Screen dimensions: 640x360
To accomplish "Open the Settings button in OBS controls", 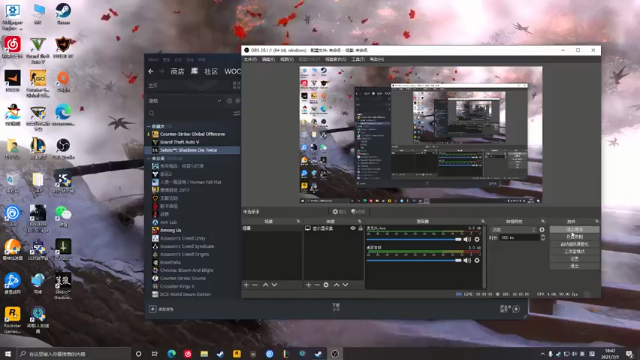I will 574,259.
